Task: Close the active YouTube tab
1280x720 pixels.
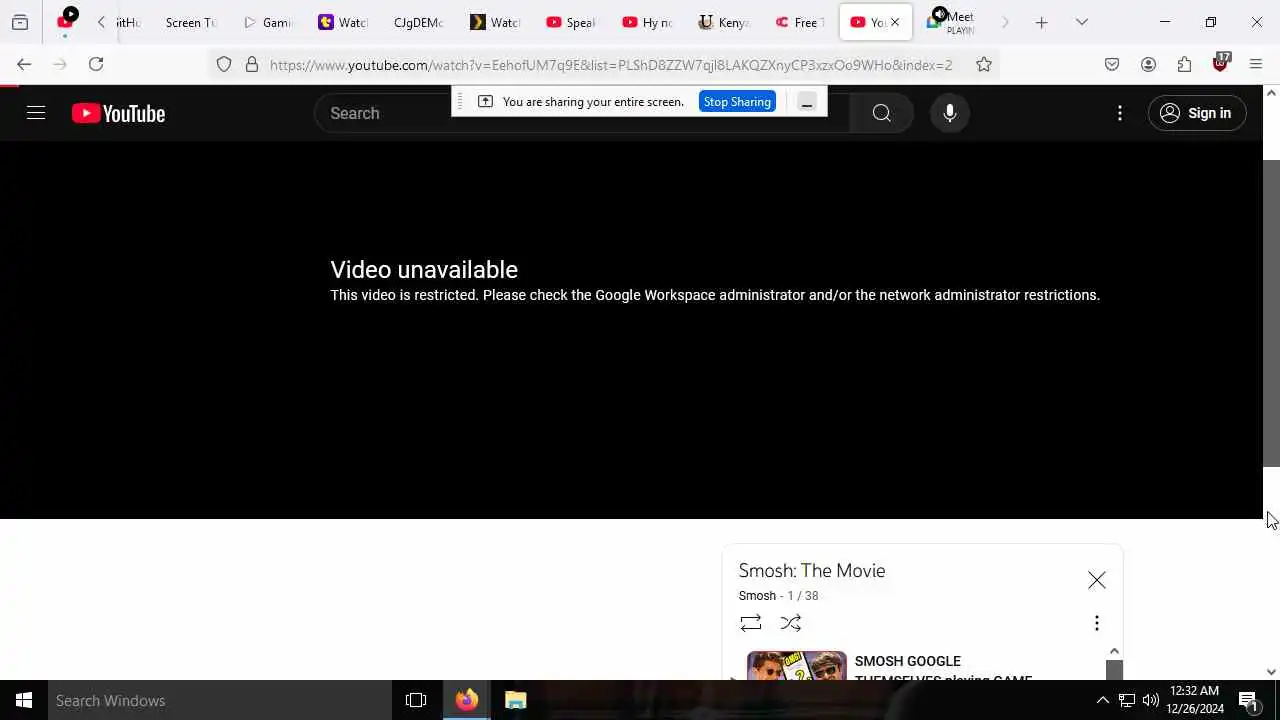Action: [895, 22]
